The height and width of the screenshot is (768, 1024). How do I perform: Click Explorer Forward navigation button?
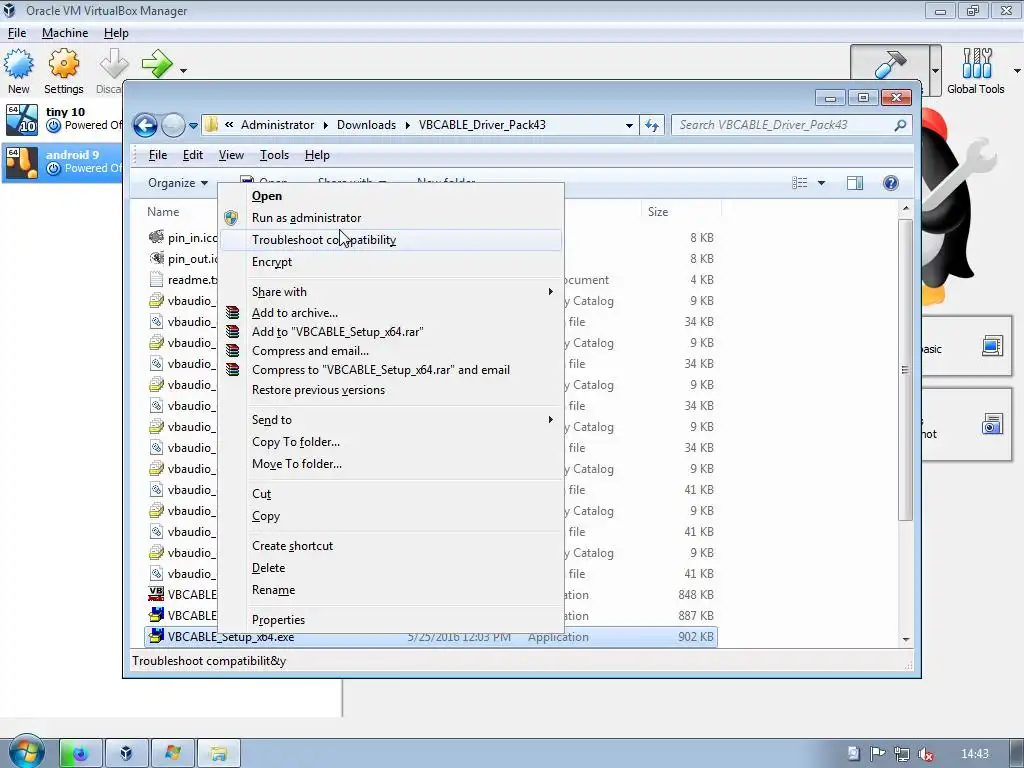tap(173, 125)
